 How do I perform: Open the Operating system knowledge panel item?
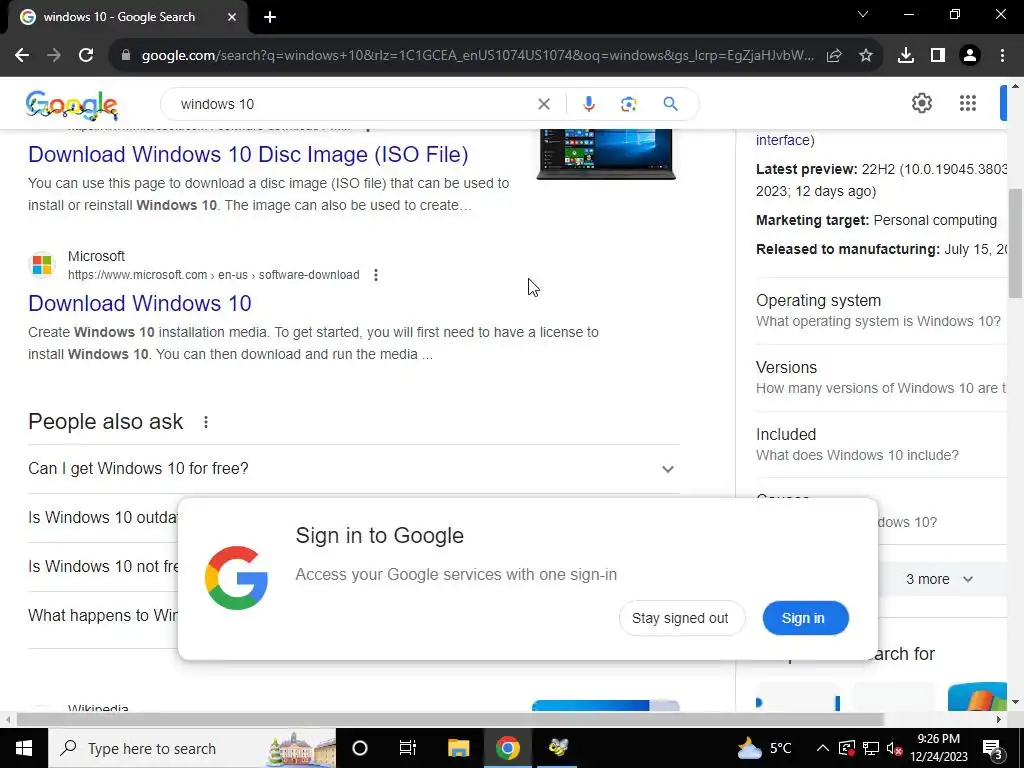tap(881, 311)
